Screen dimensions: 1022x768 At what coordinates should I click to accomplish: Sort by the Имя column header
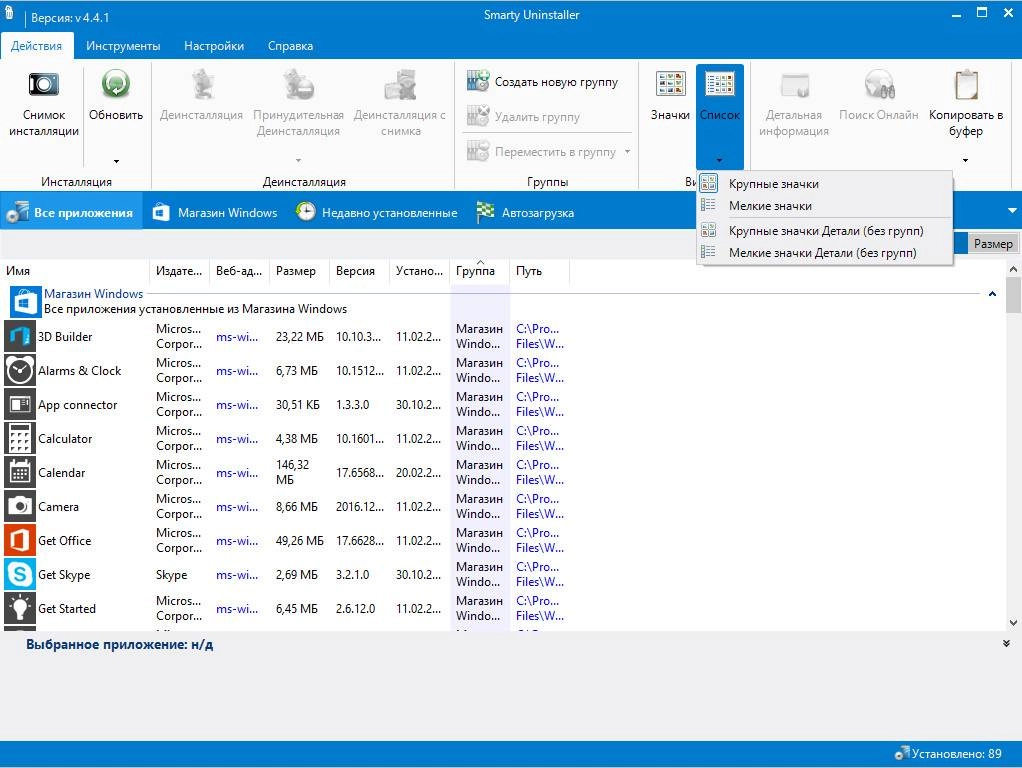tap(75, 271)
